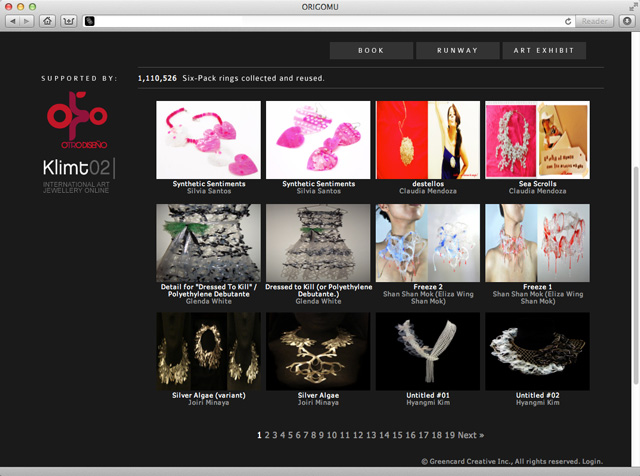Go to page 16 of gallery

coord(411,435)
